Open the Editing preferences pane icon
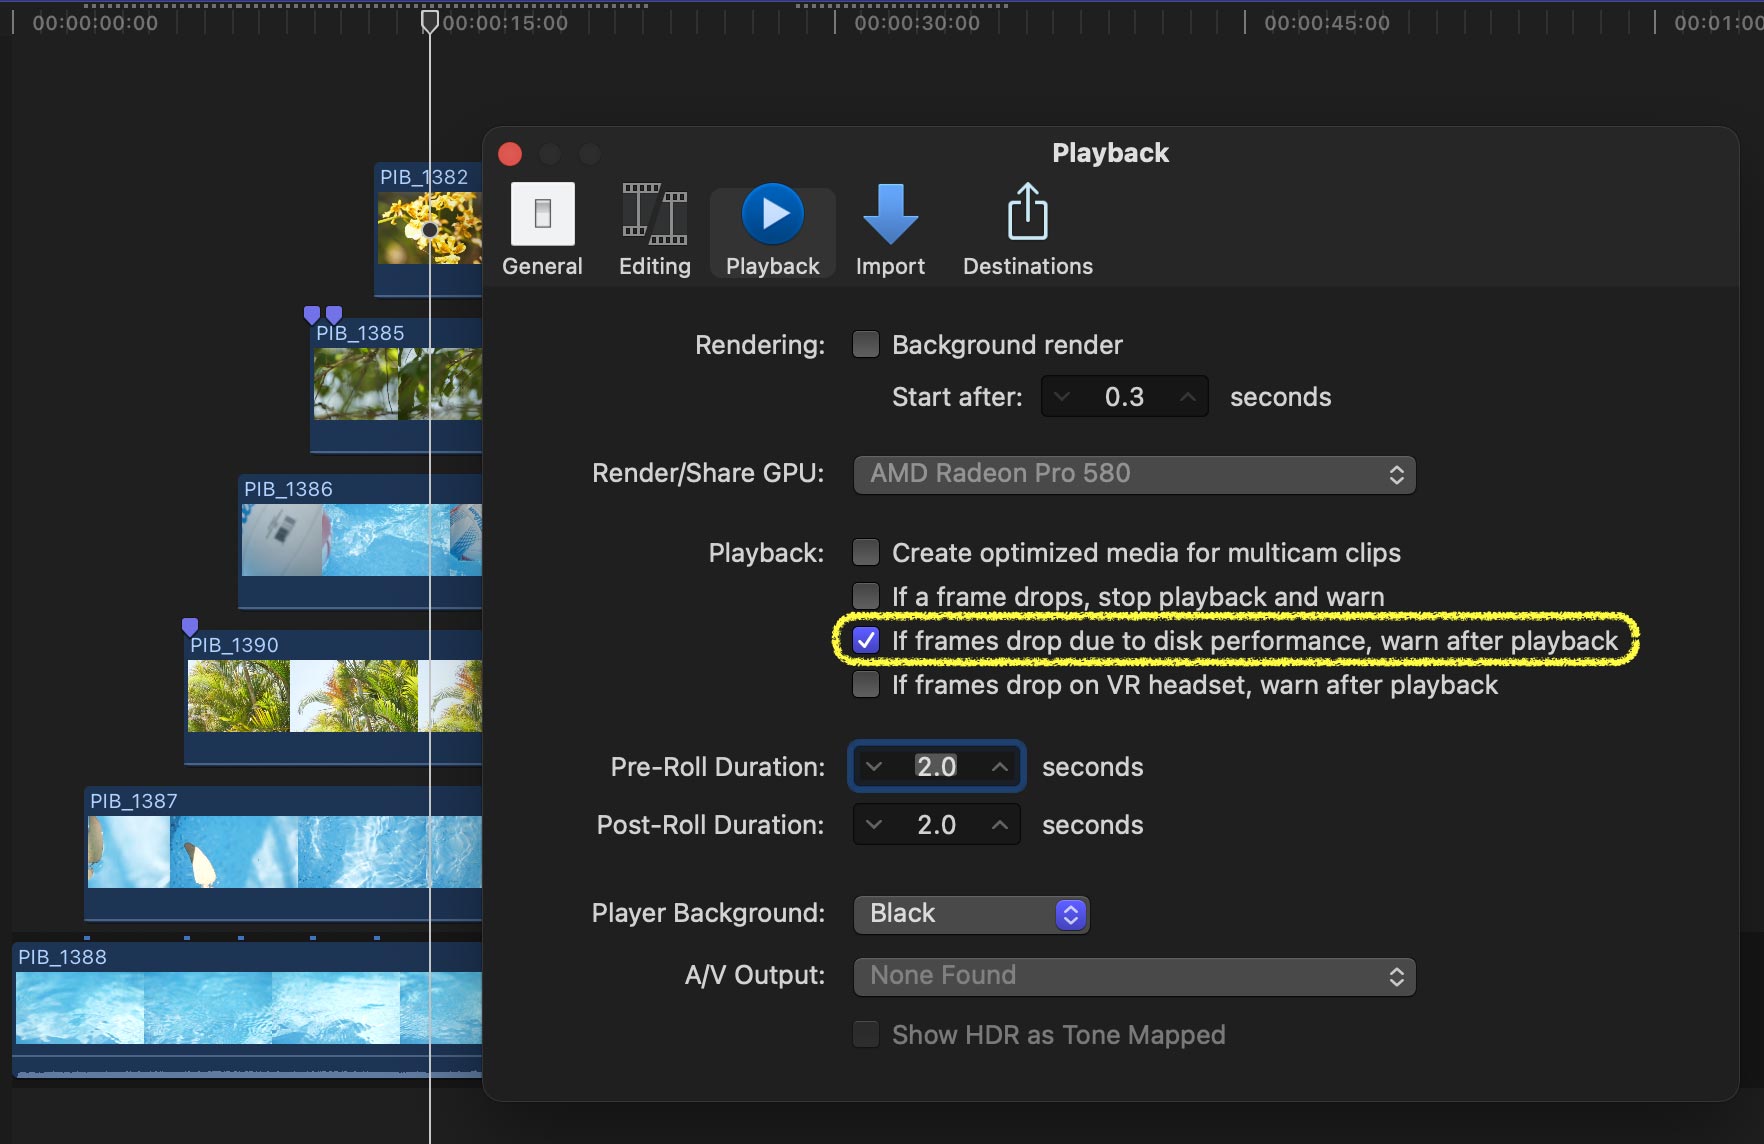The width and height of the screenshot is (1764, 1144). (x=655, y=230)
